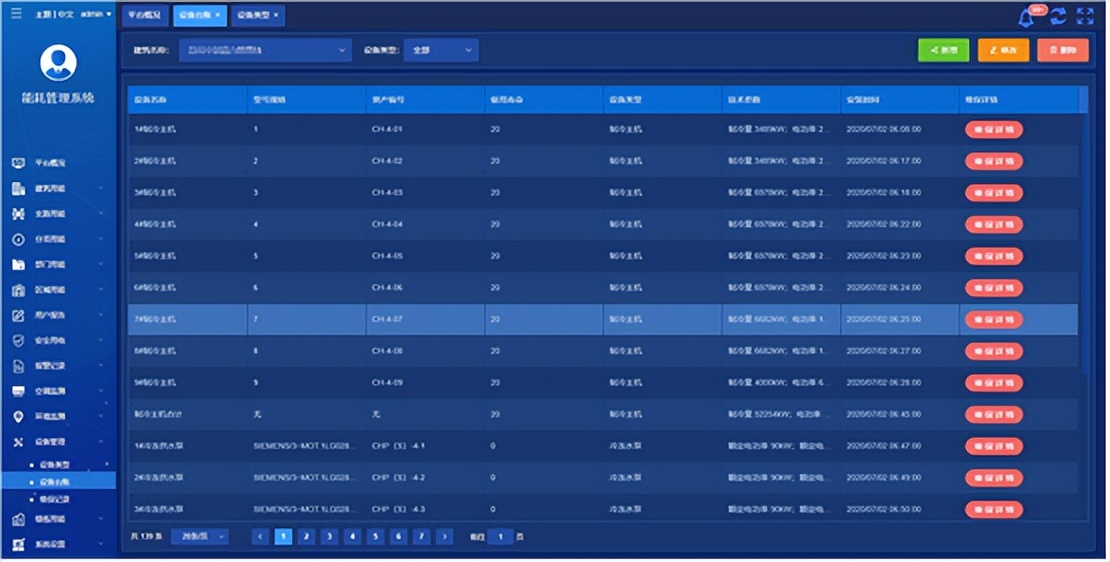Toggle fullscreen with the expand icon

(1085, 17)
